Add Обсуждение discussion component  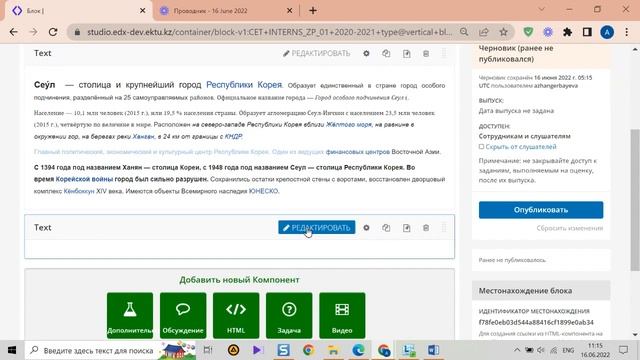(x=183, y=315)
